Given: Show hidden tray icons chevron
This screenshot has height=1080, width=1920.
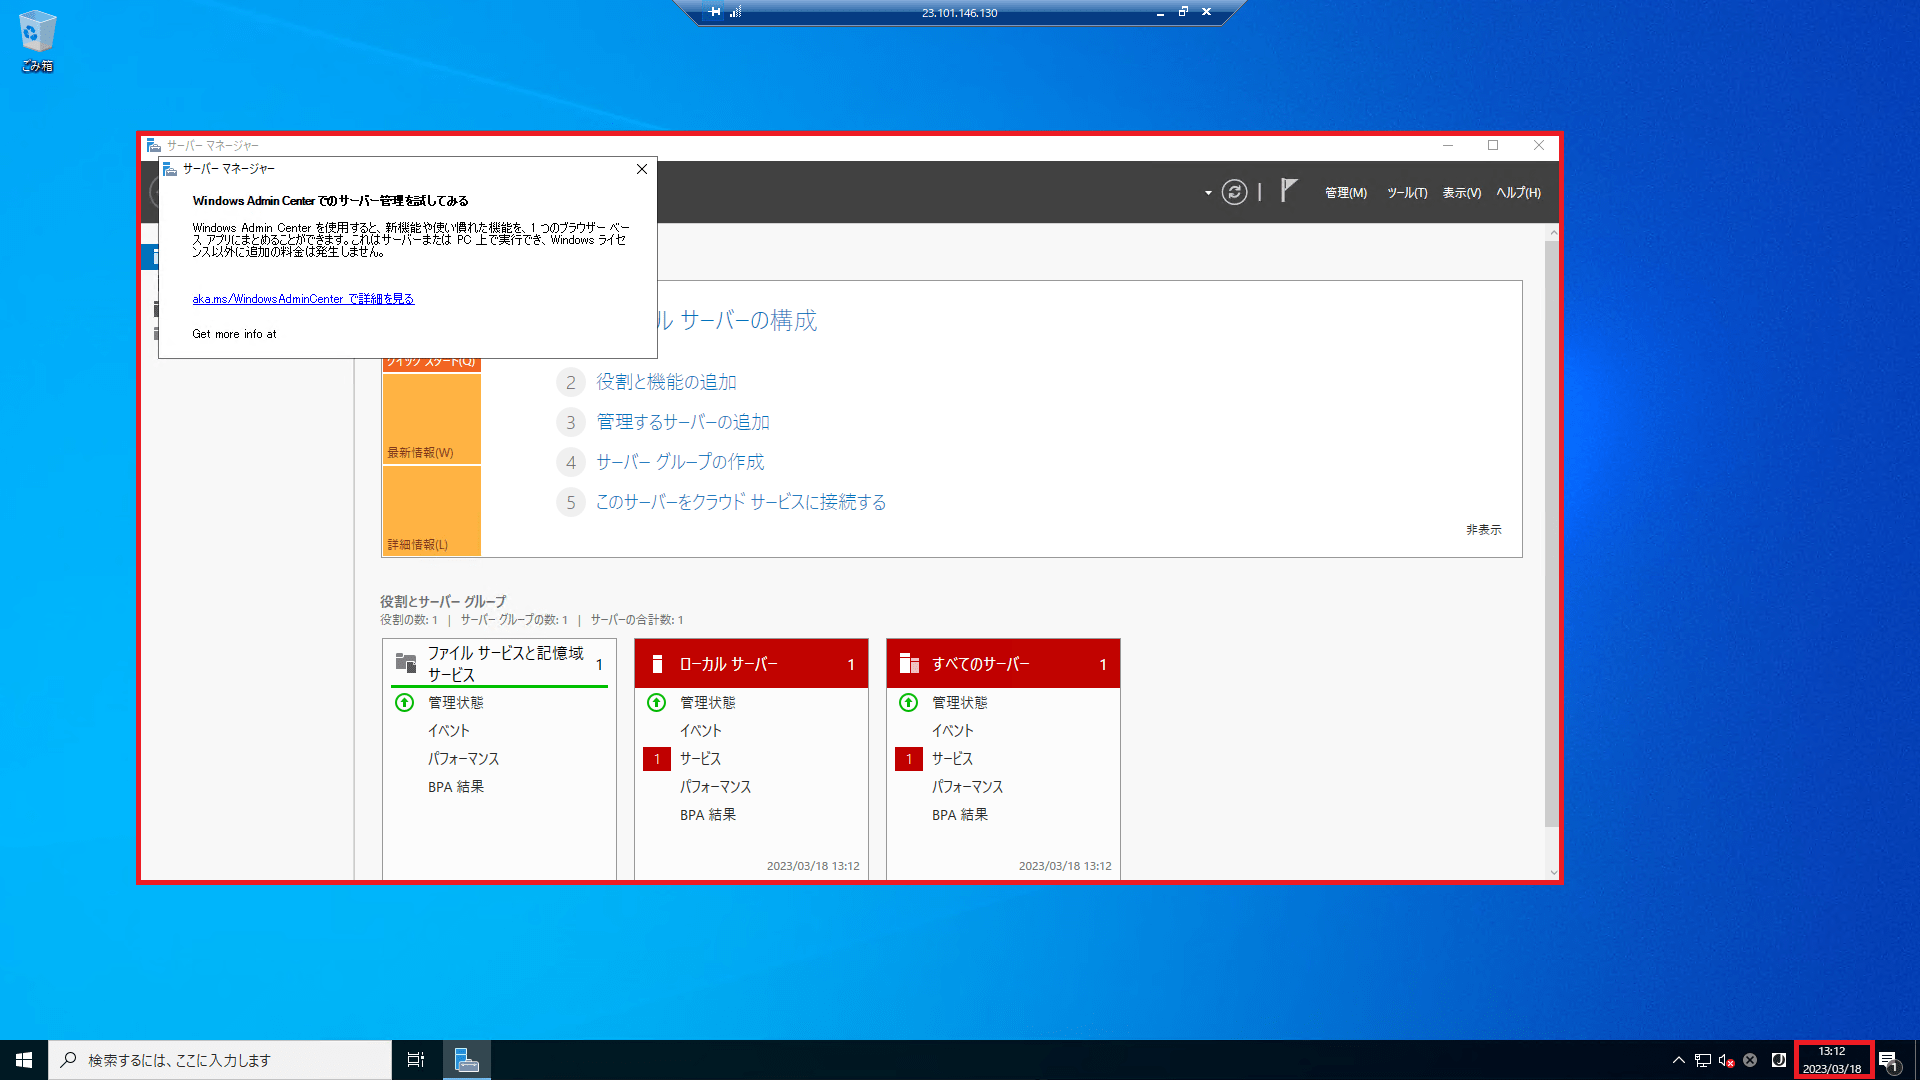Looking at the screenshot, I should pos(1678,1060).
